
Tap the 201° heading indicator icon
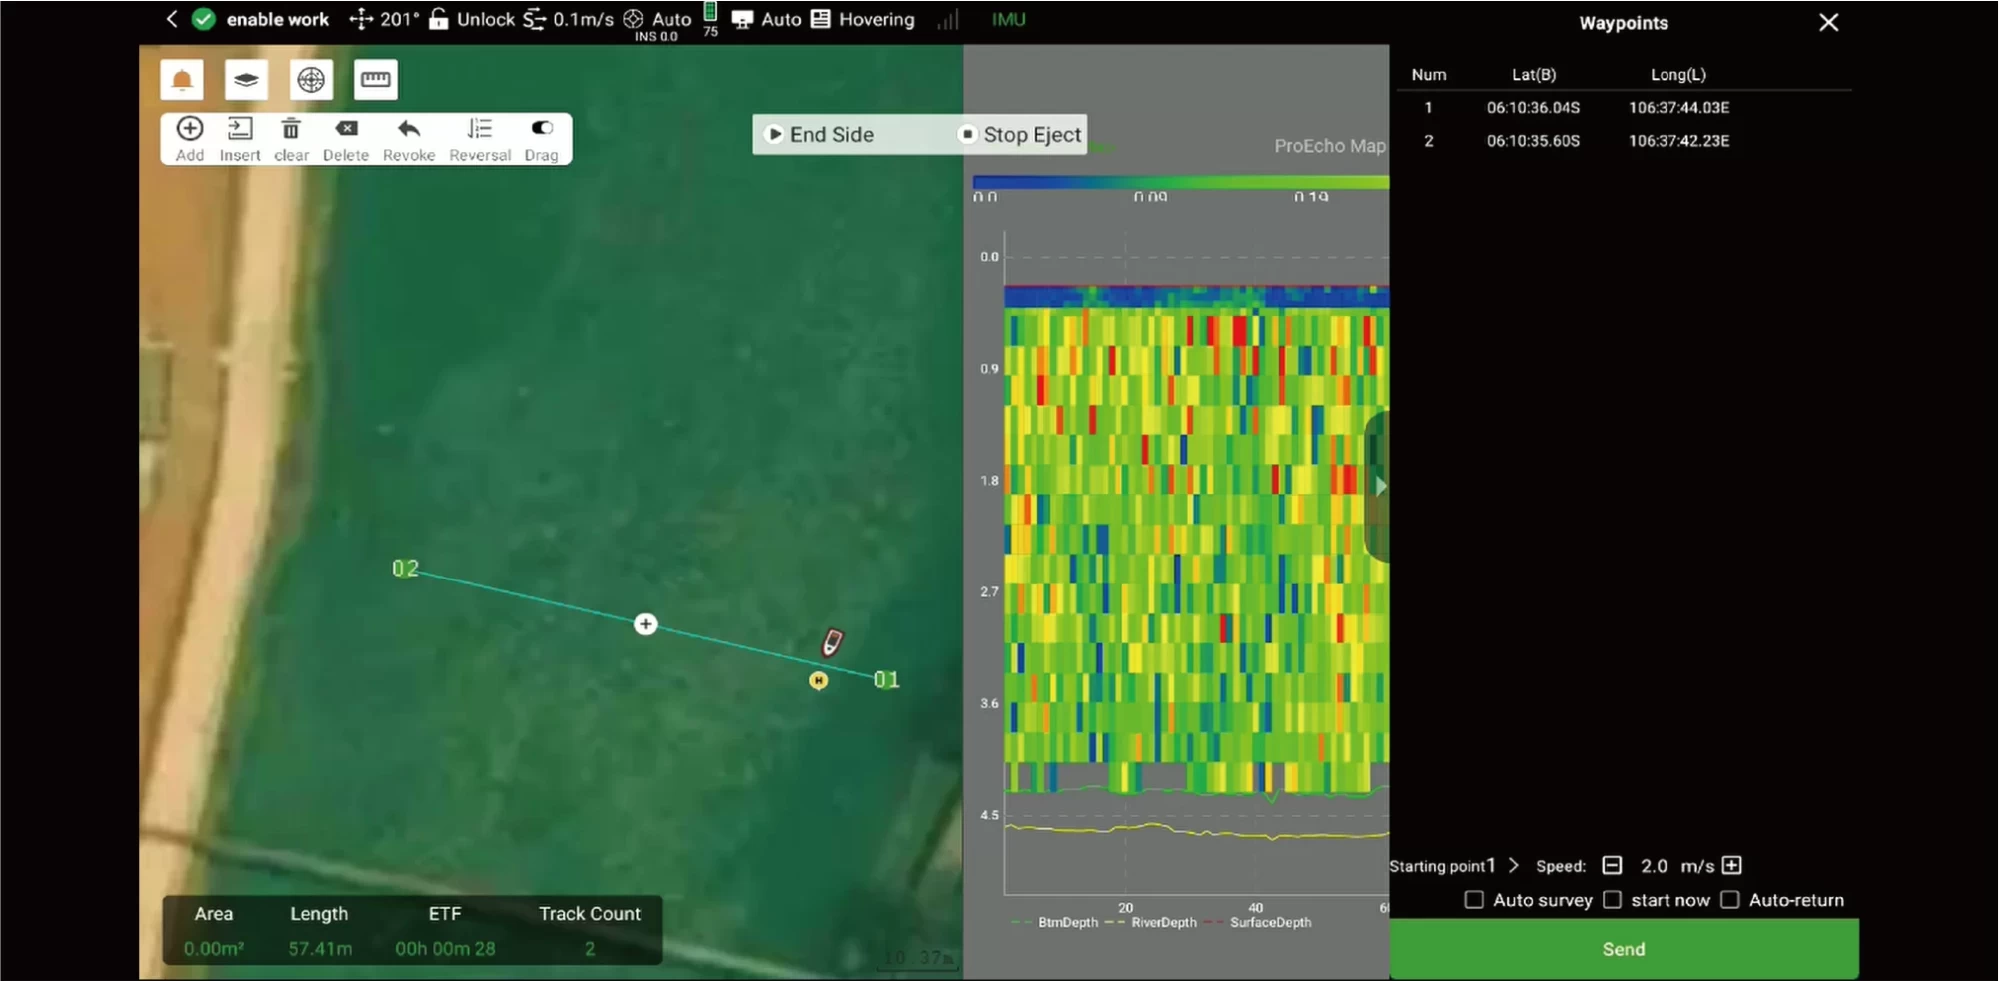[361, 19]
